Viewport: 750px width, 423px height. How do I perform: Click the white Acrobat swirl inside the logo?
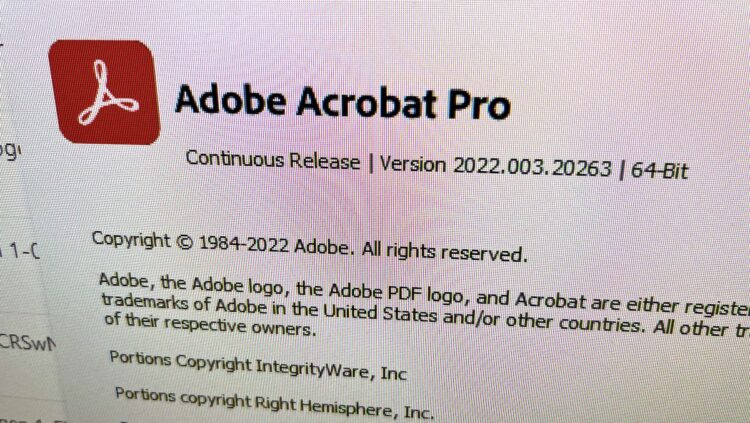109,93
